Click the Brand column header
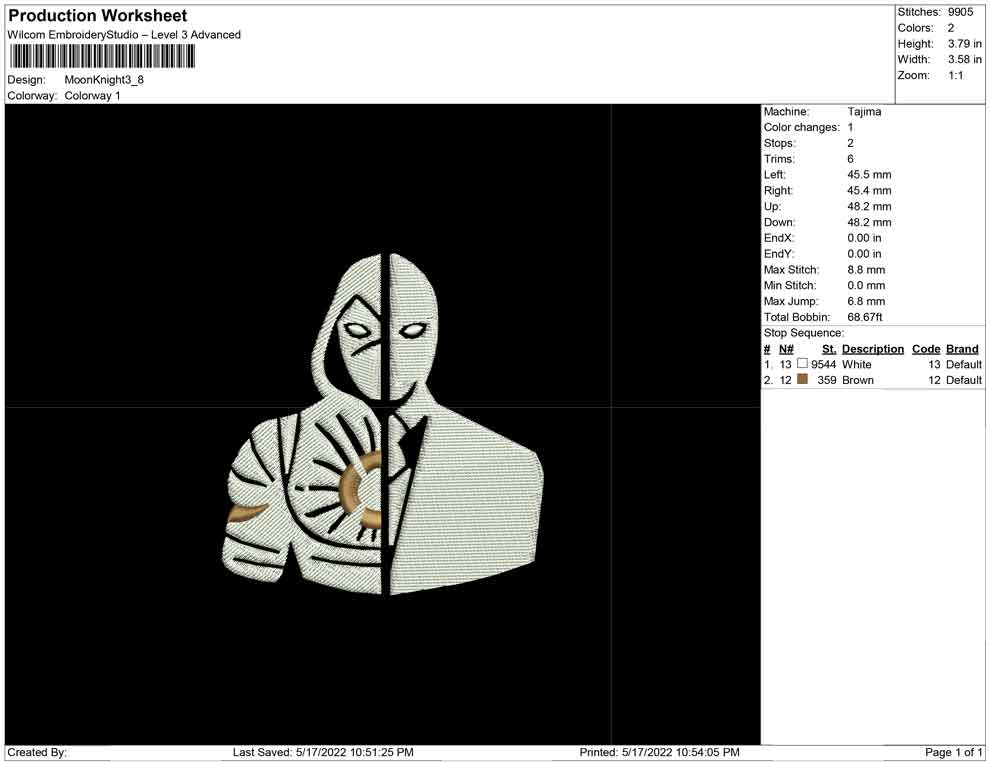The width and height of the screenshot is (990, 762). [x=962, y=349]
